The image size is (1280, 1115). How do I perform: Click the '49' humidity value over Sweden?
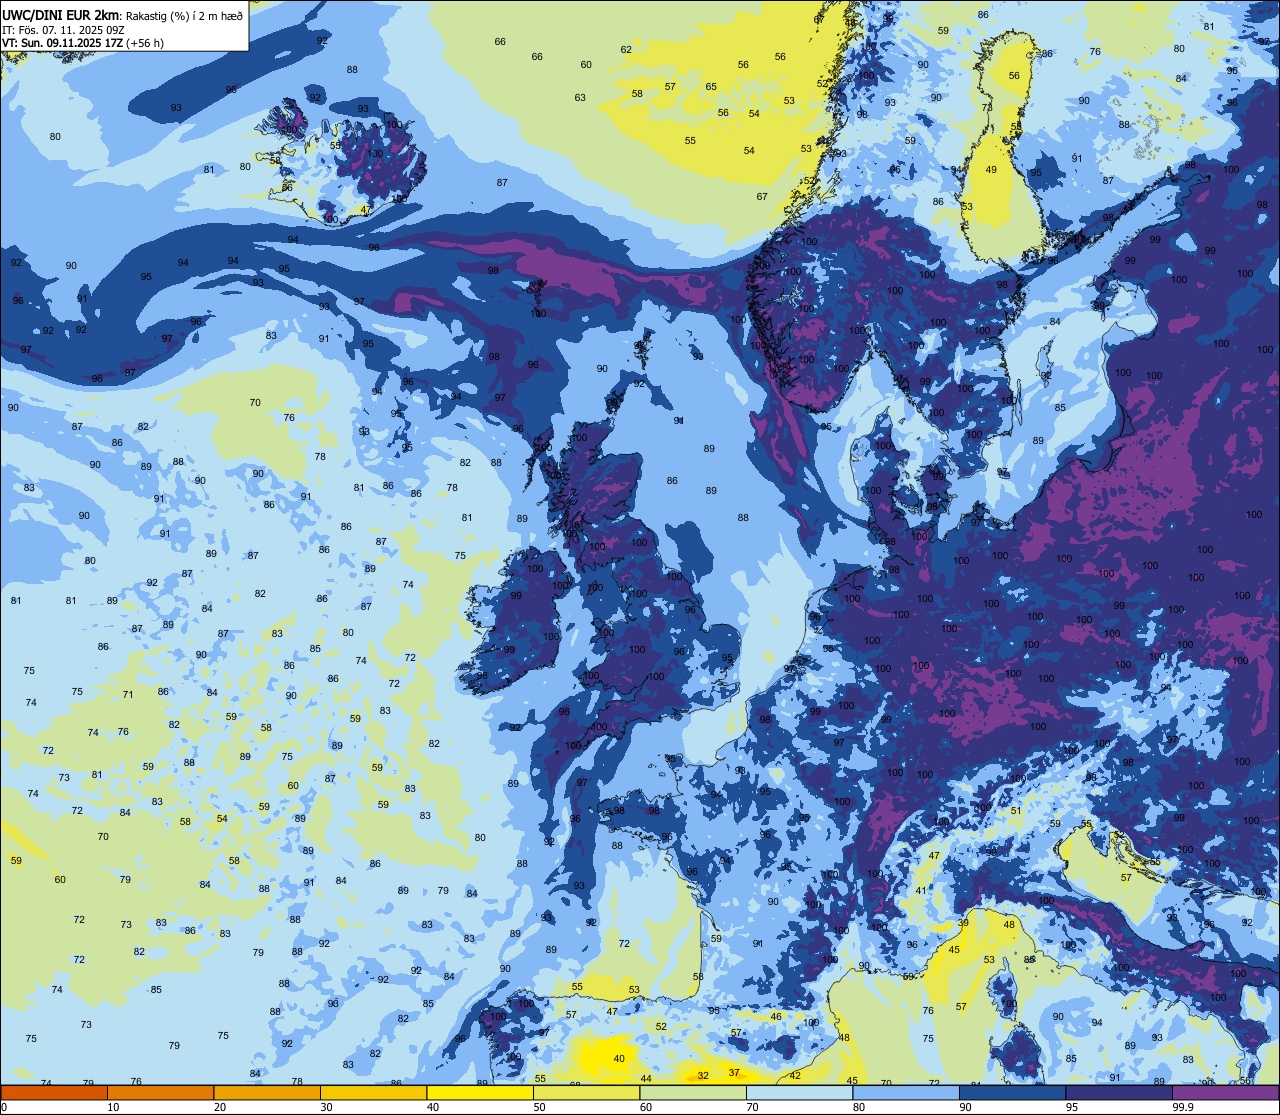[x=991, y=170]
